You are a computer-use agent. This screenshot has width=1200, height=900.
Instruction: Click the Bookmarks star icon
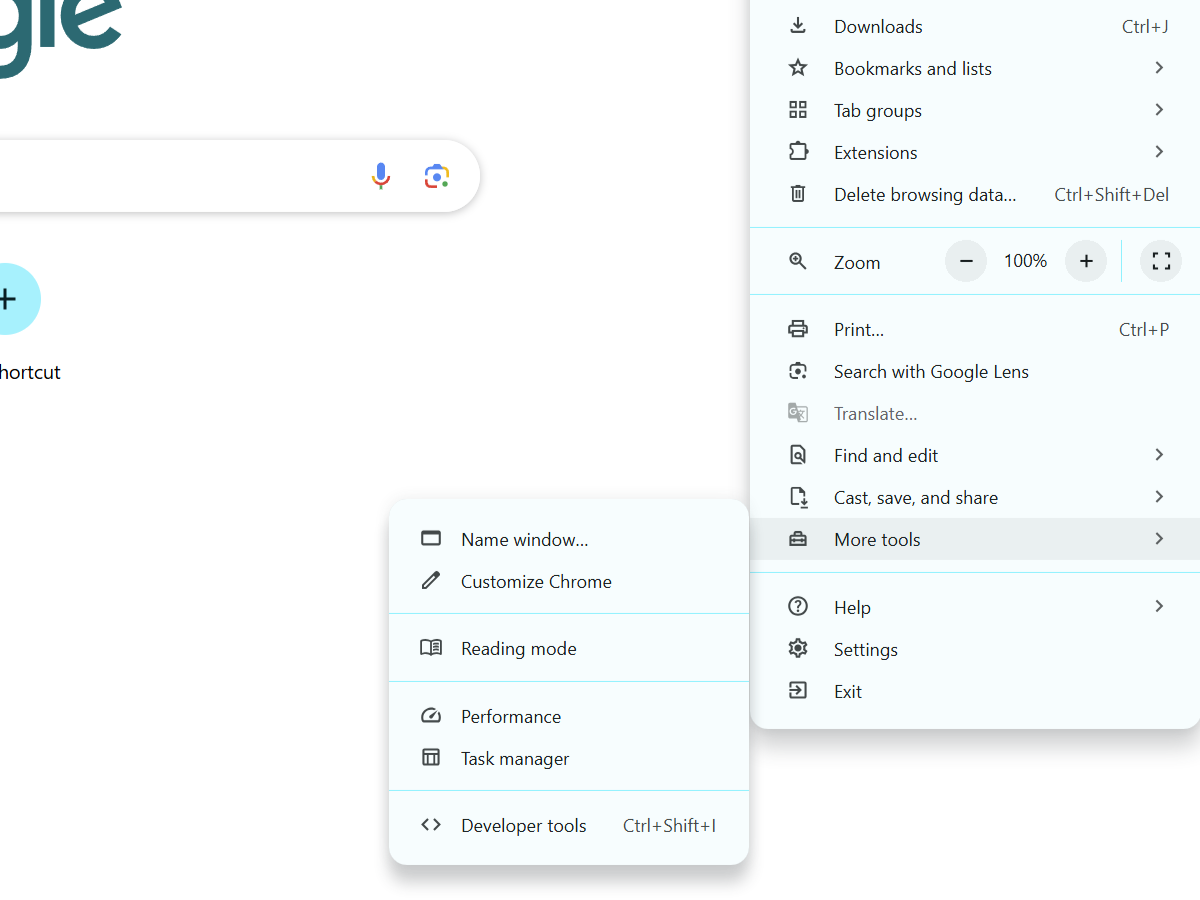pos(798,68)
